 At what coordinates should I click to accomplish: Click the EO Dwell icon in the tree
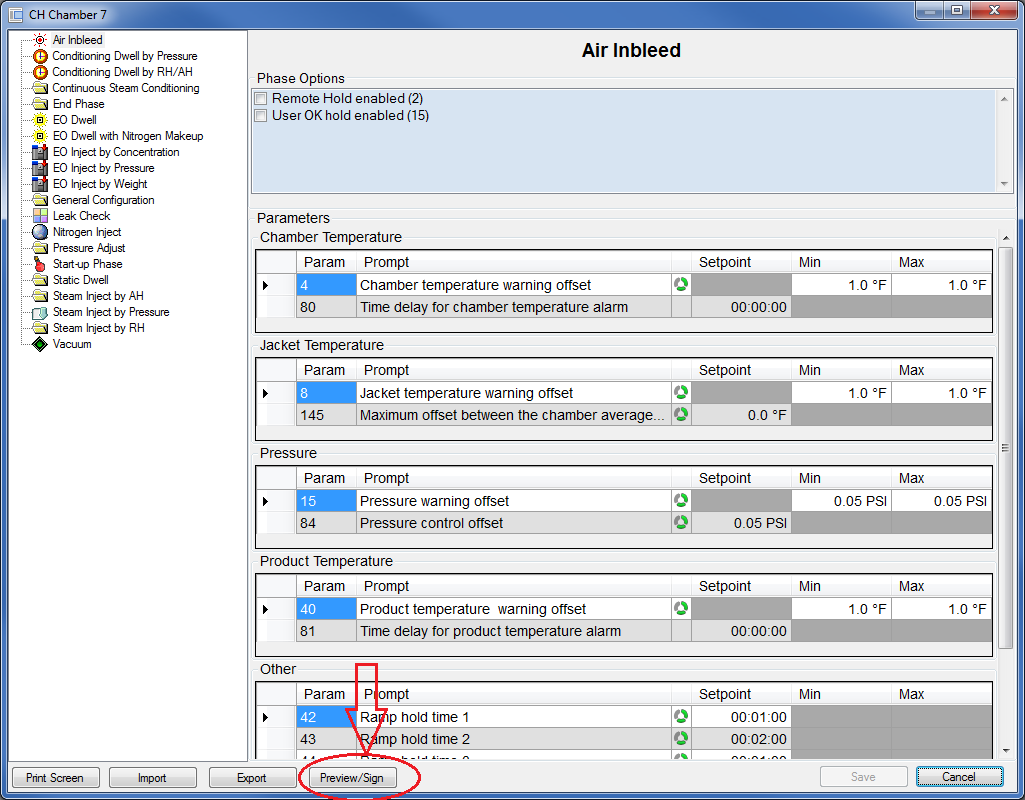tap(40, 120)
